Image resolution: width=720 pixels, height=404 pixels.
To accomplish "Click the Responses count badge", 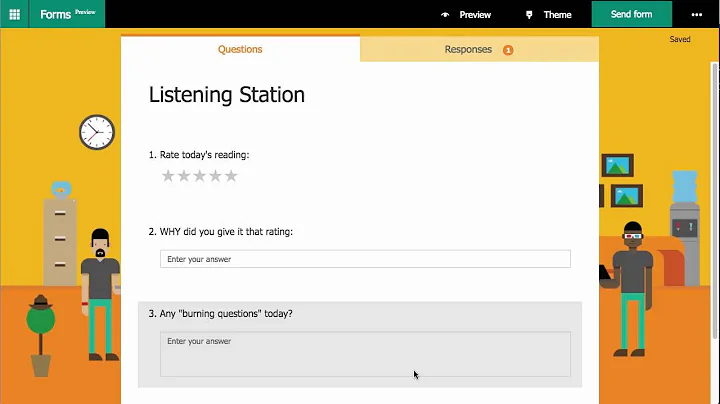I will click(508, 50).
